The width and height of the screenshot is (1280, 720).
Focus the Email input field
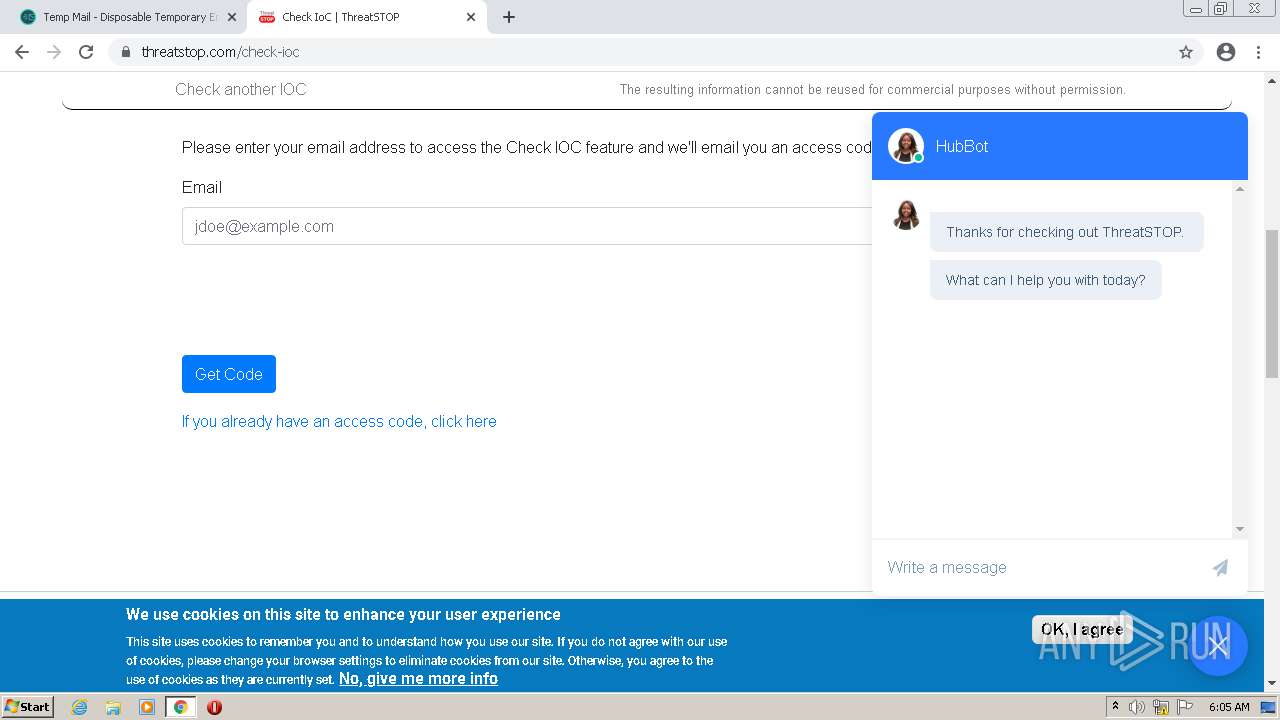[527, 226]
